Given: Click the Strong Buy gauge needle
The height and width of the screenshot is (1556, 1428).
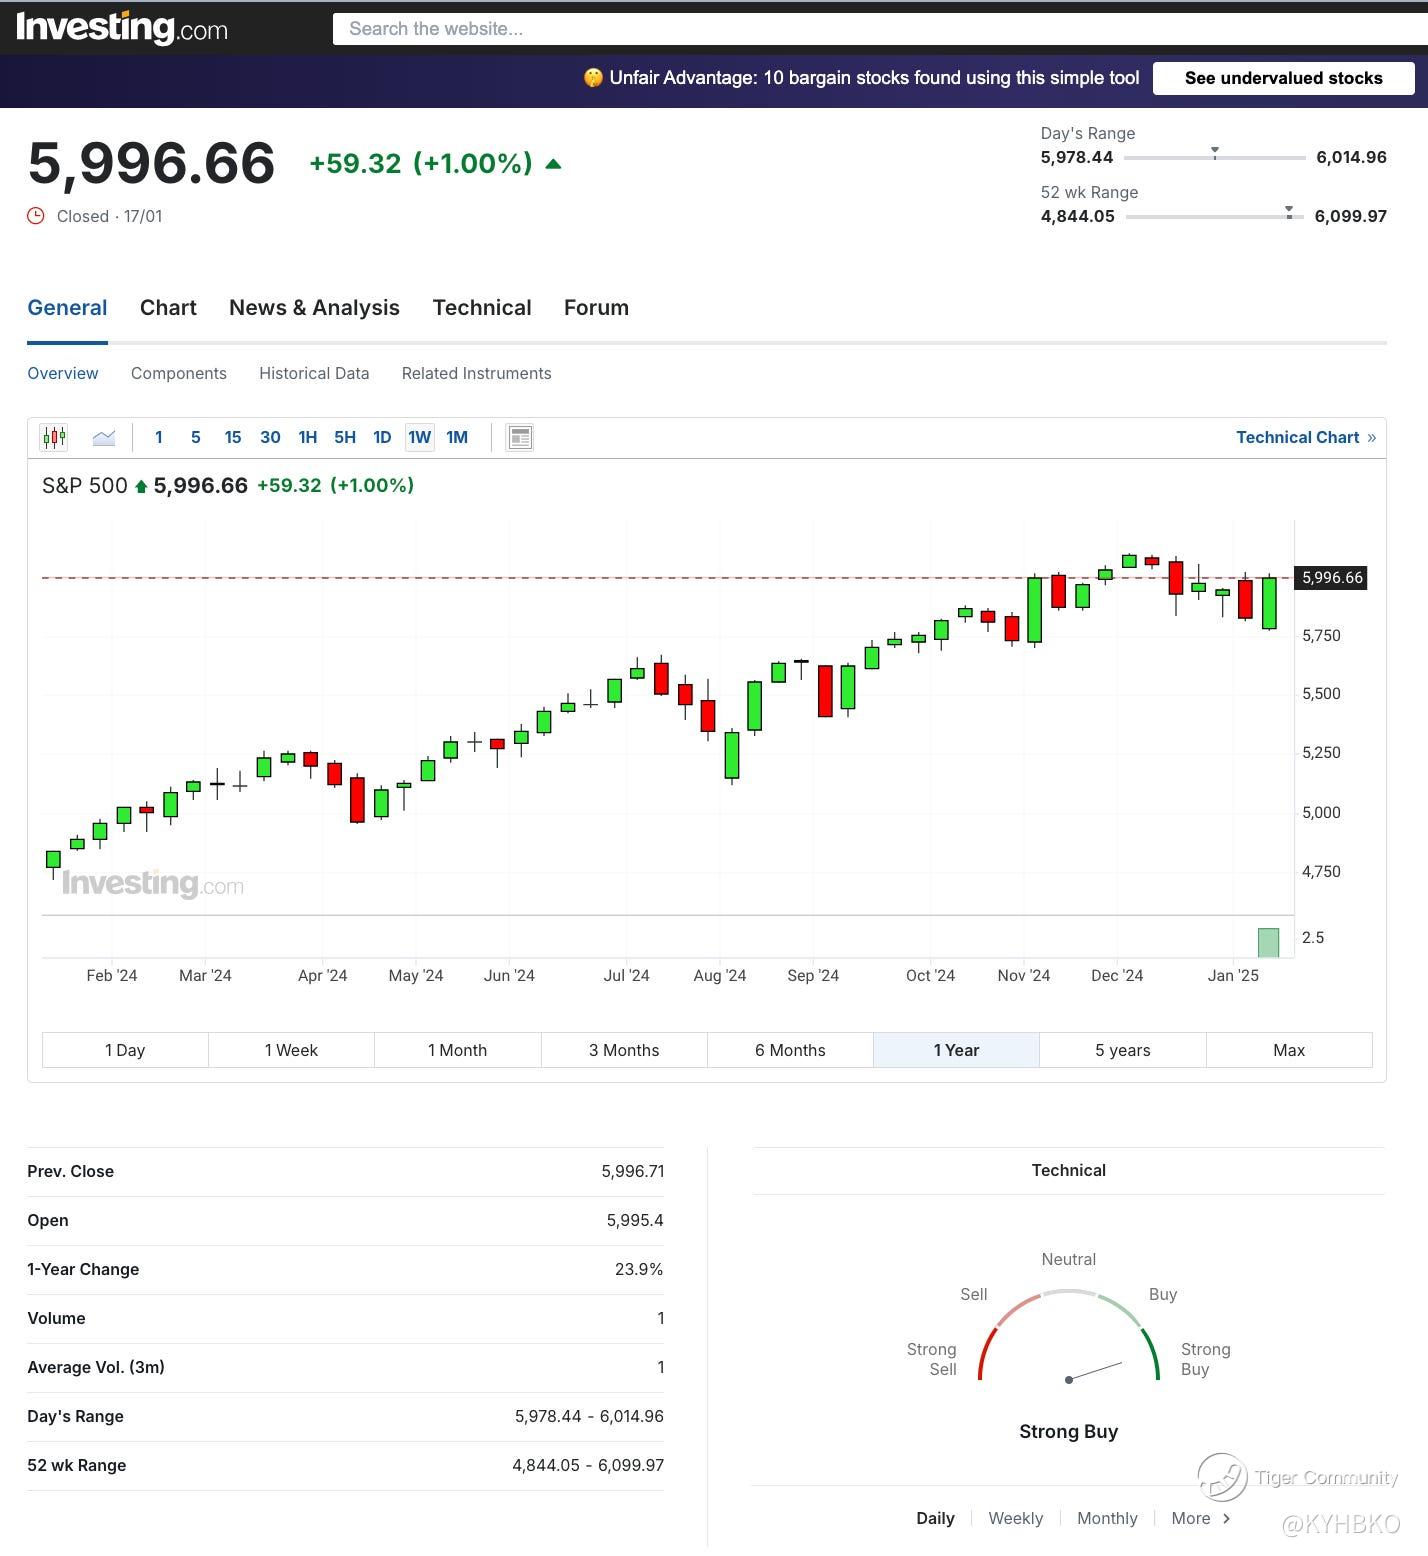Looking at the screenshot, I should click(1095, 1371).
